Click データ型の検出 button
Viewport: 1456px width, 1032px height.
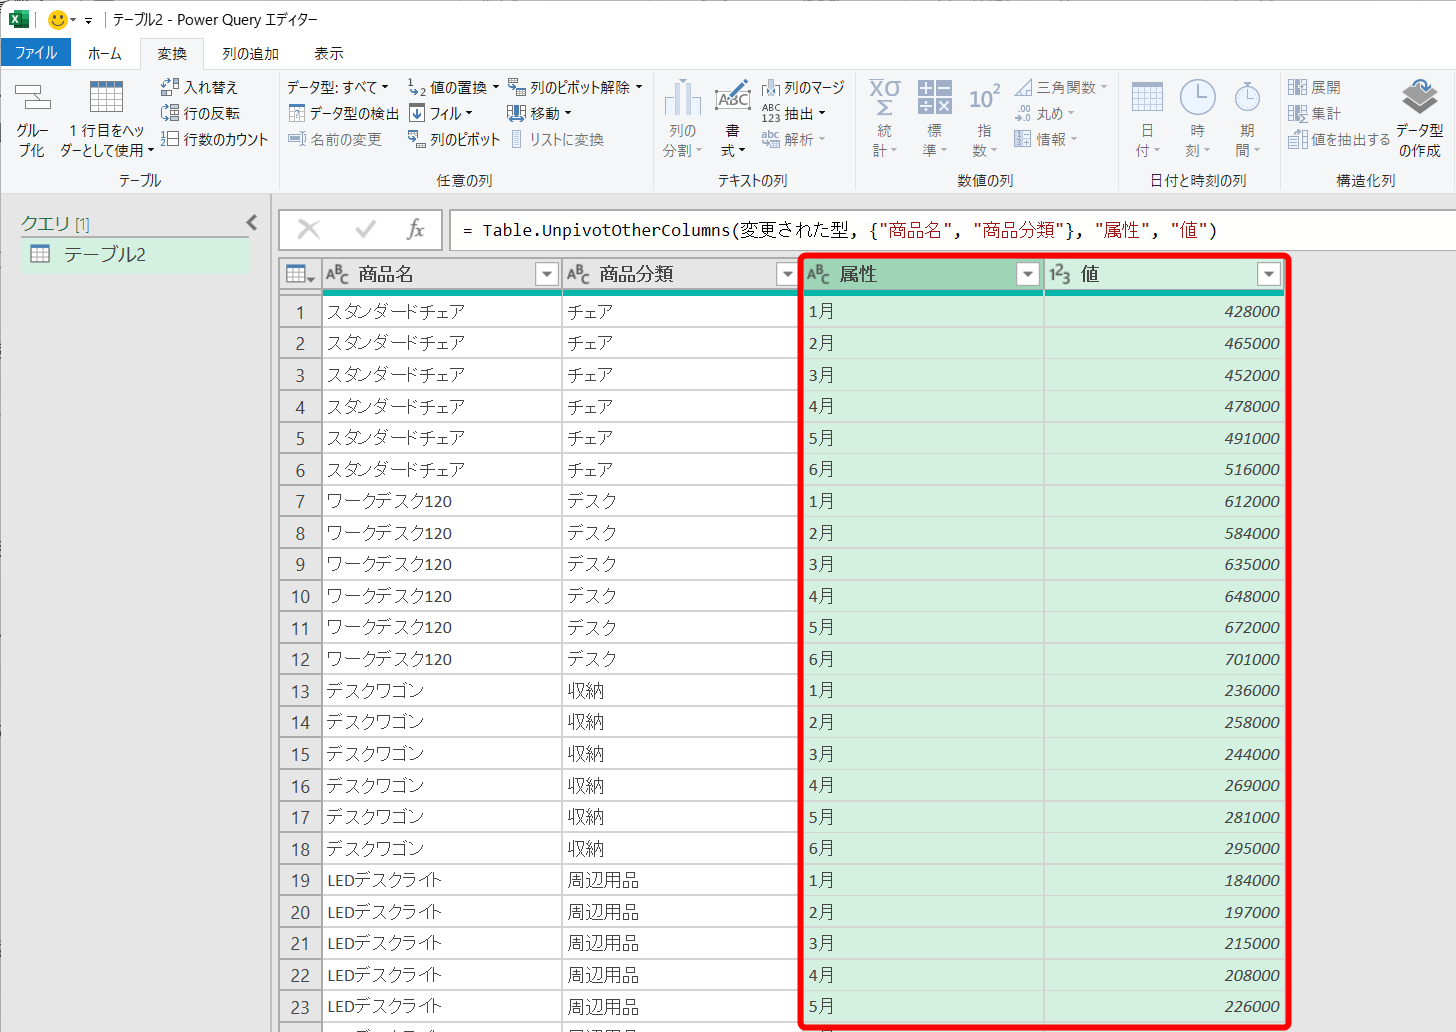pyautogui.click(x=343, y=113)
